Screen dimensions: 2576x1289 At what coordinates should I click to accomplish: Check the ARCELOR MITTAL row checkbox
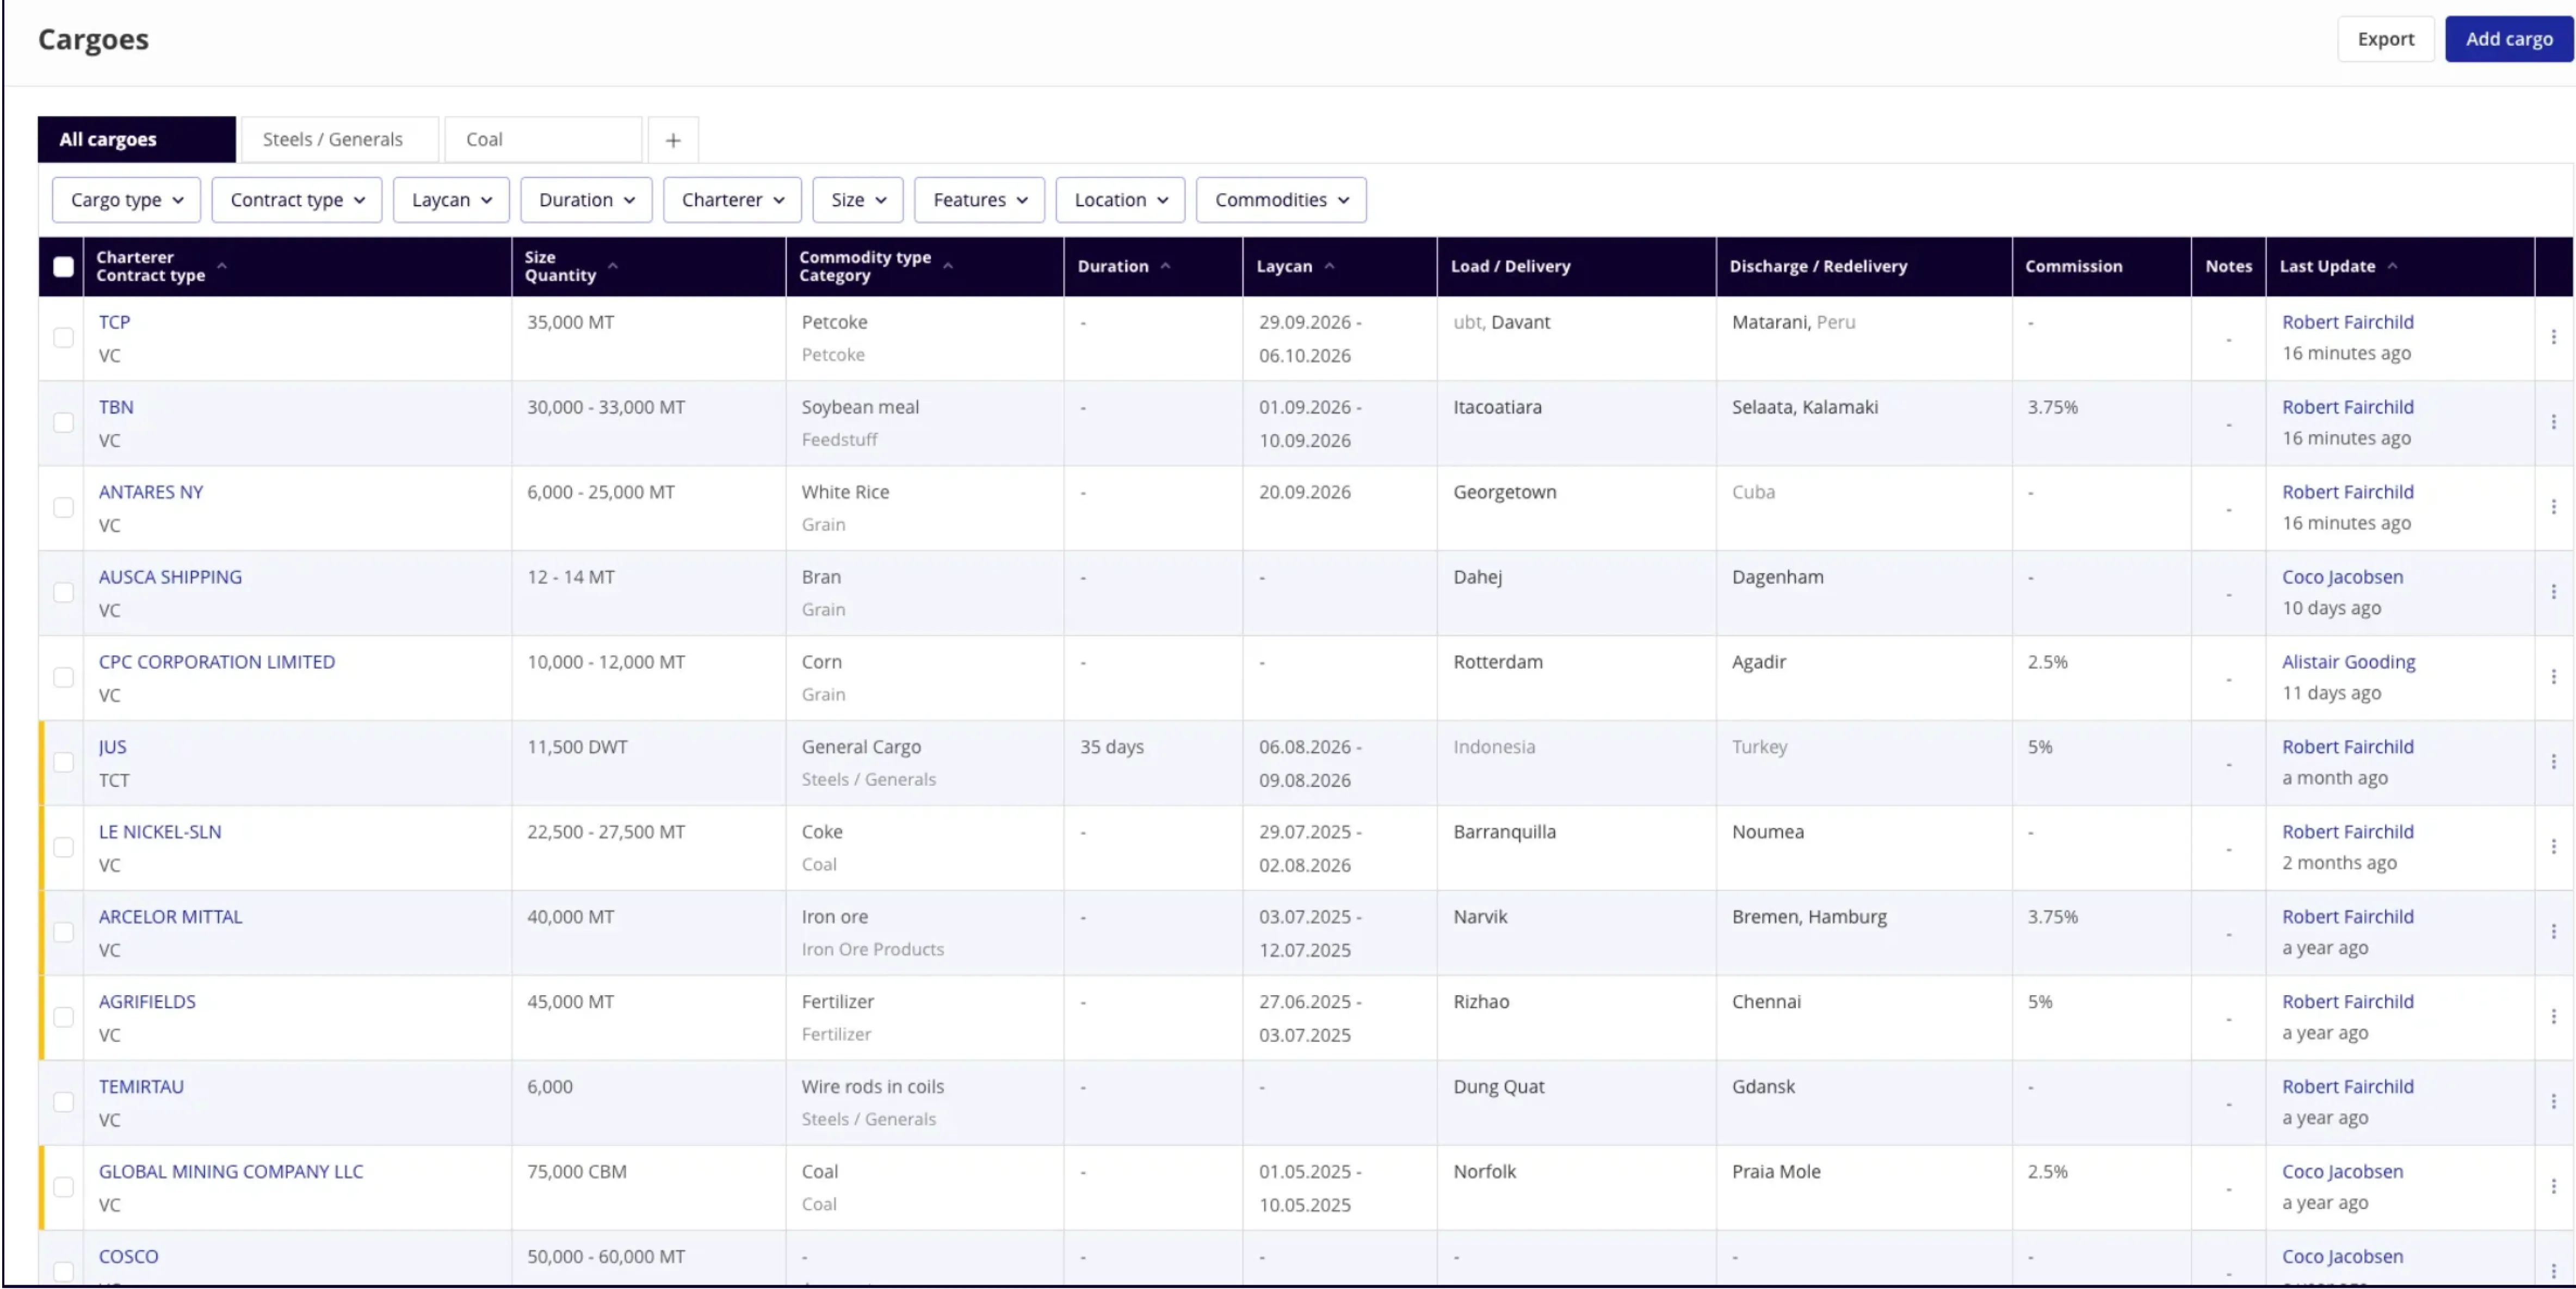63,933
